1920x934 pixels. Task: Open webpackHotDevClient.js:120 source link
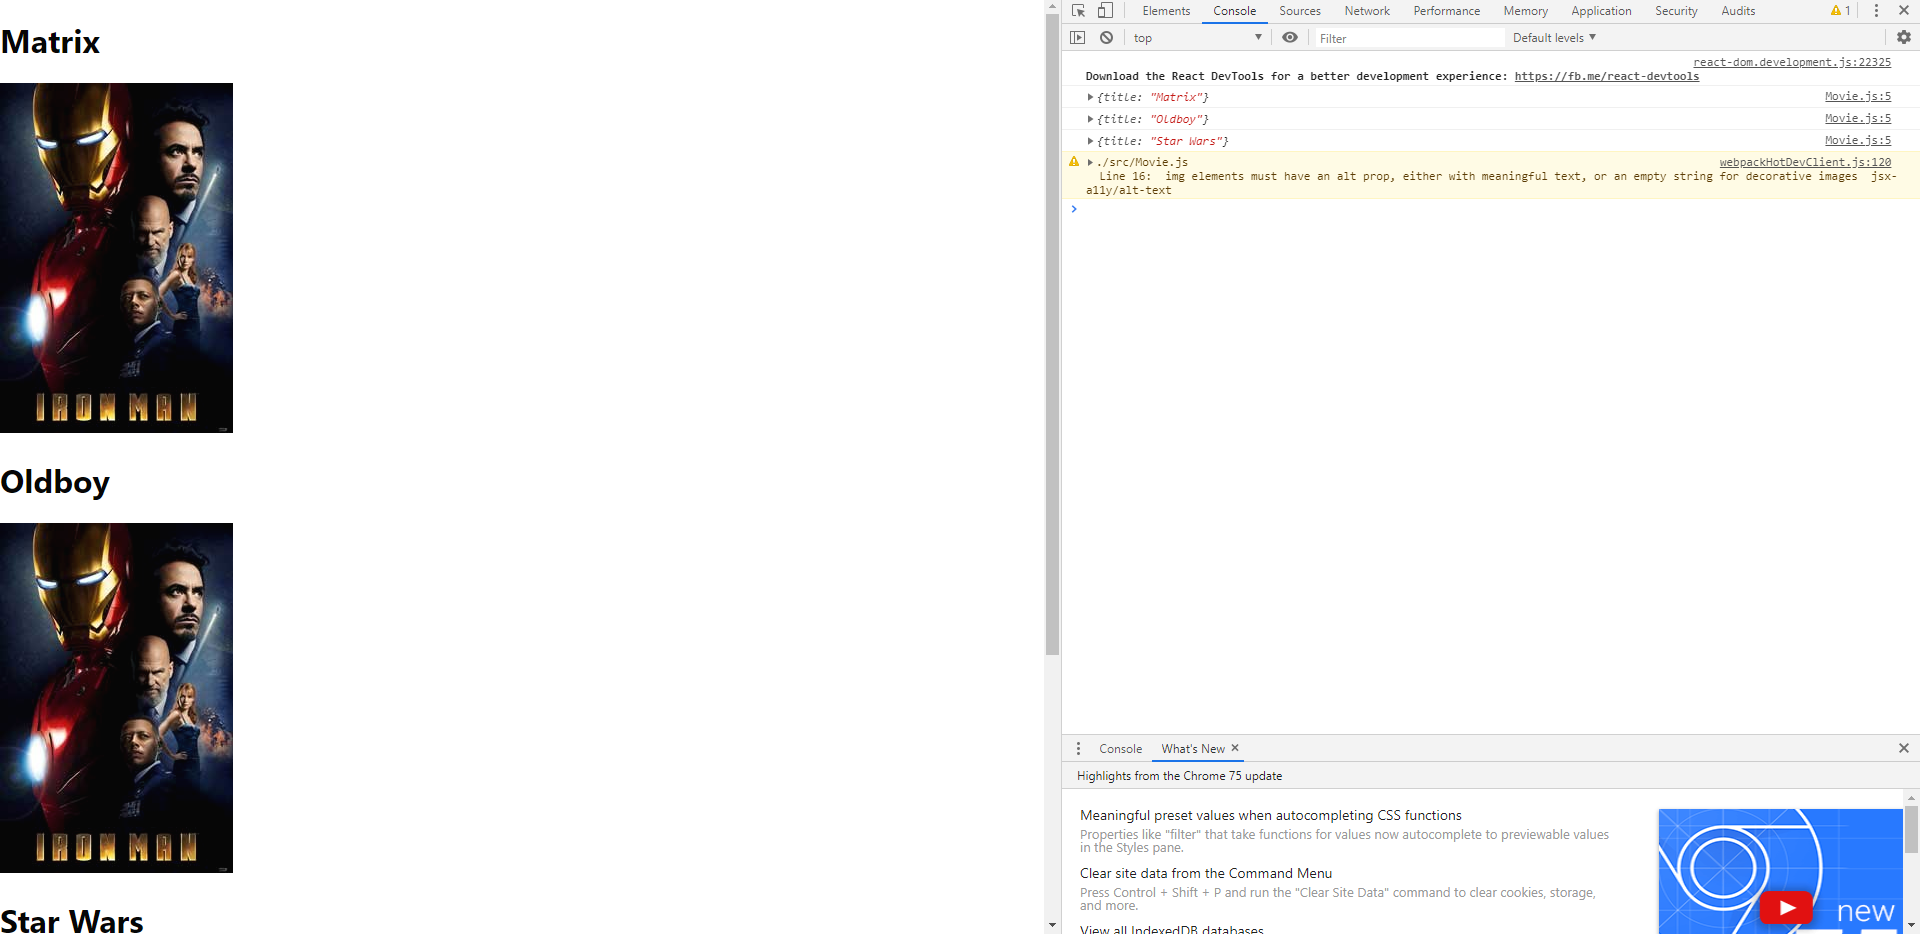point(1805,162)
